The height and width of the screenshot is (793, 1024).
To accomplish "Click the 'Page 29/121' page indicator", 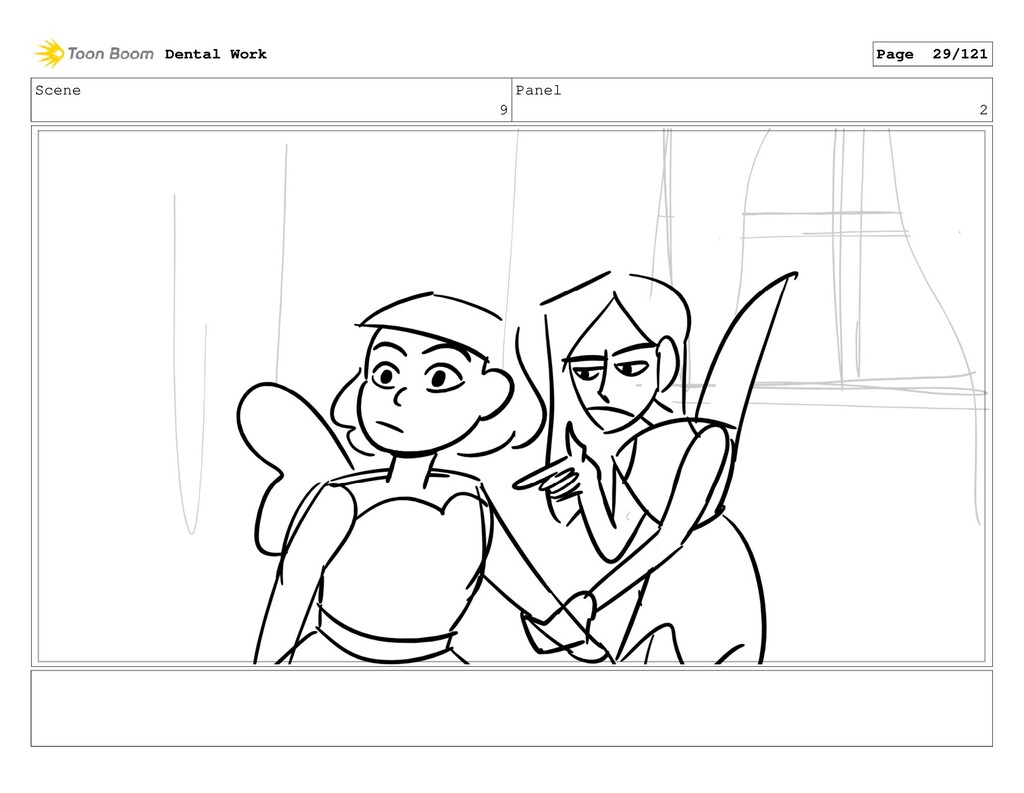I will (932, 54).
